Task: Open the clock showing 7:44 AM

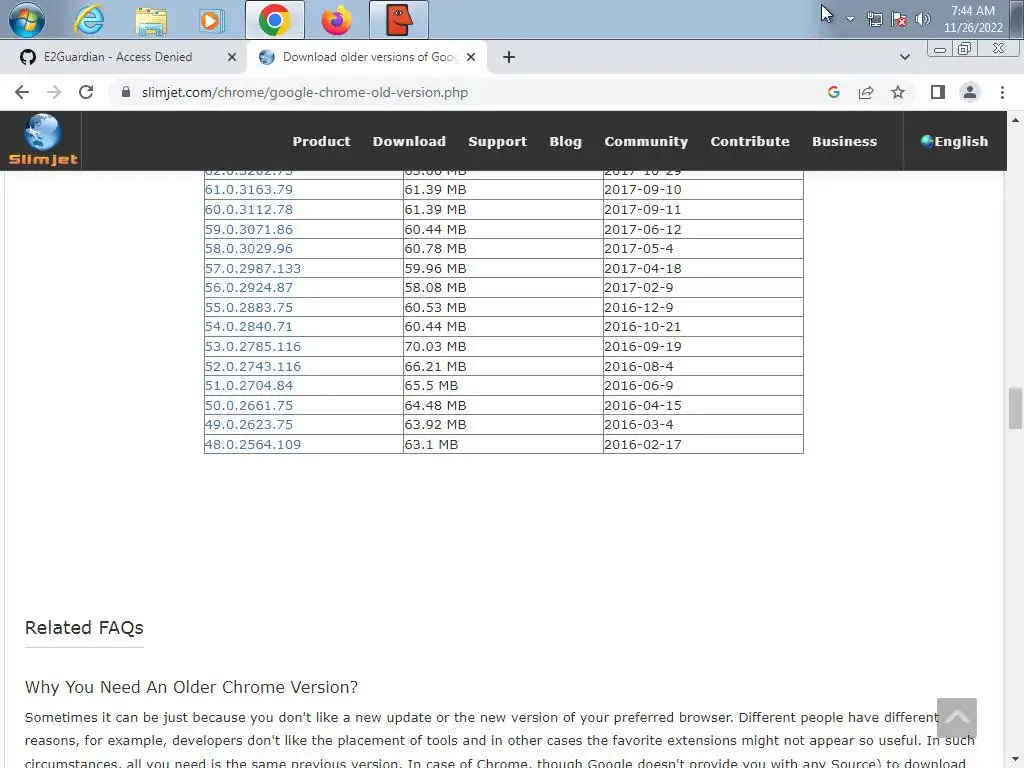Action: point(972,19)
